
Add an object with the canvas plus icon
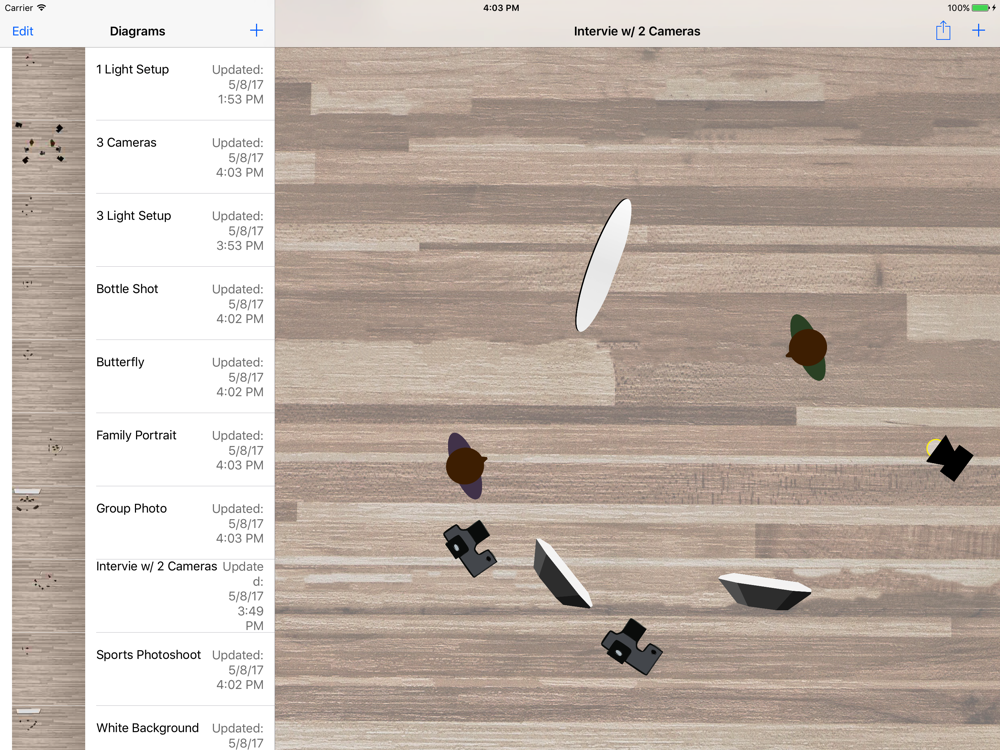[x=978, y=31]
